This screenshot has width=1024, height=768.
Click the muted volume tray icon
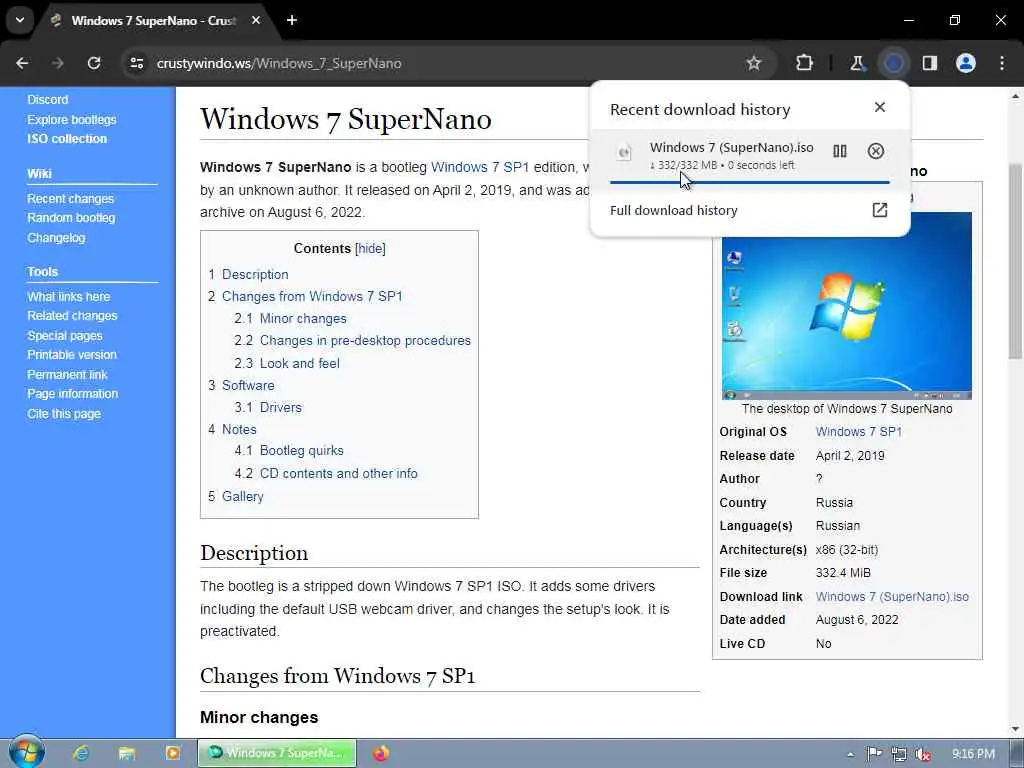tap(923, 754)
